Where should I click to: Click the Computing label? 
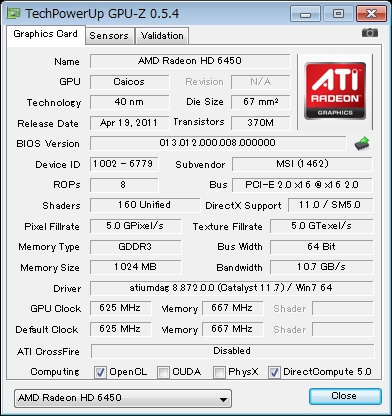point(55,372)
